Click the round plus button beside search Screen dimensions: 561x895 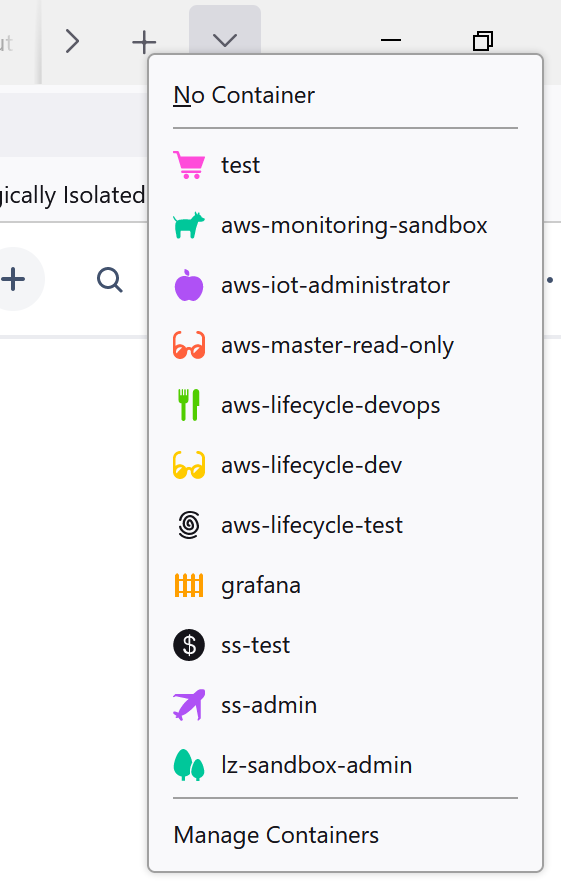click(14, 279)
